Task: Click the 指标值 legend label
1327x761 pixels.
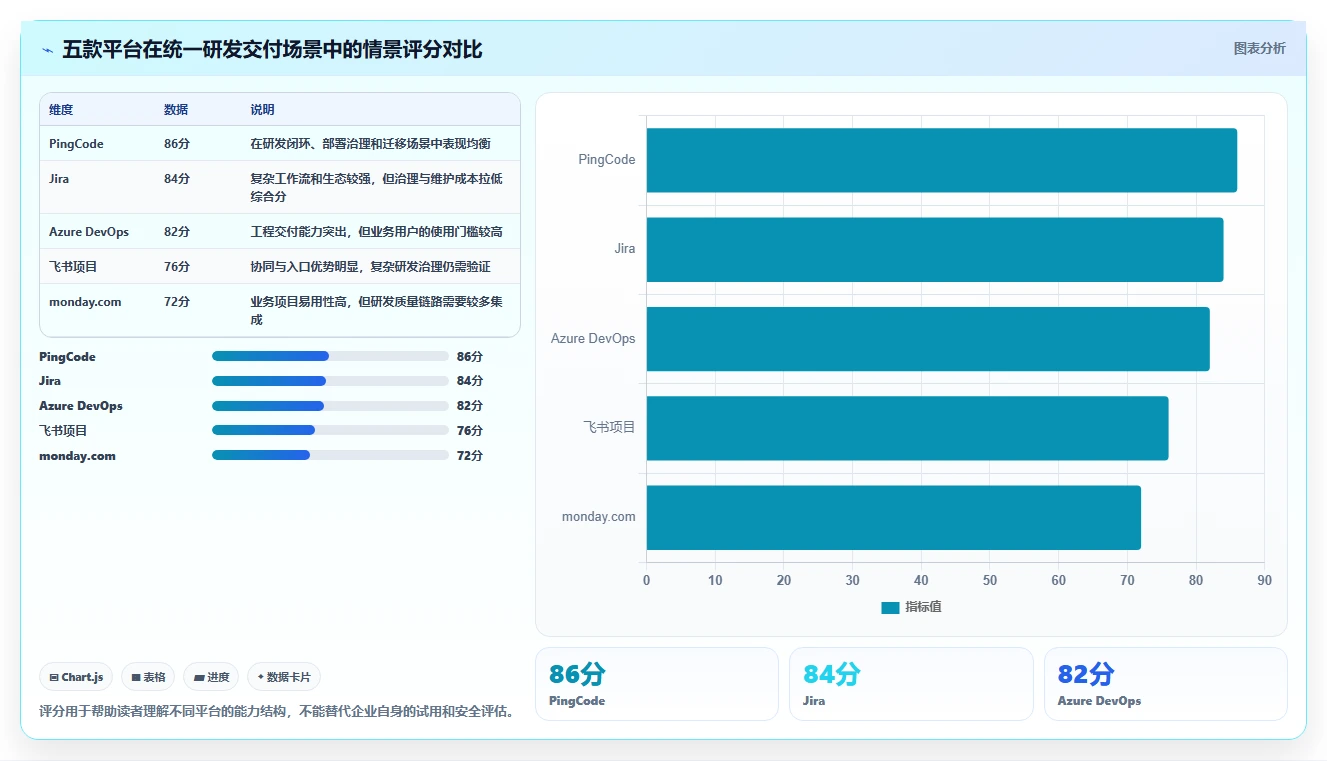Action: pos(923,607)
